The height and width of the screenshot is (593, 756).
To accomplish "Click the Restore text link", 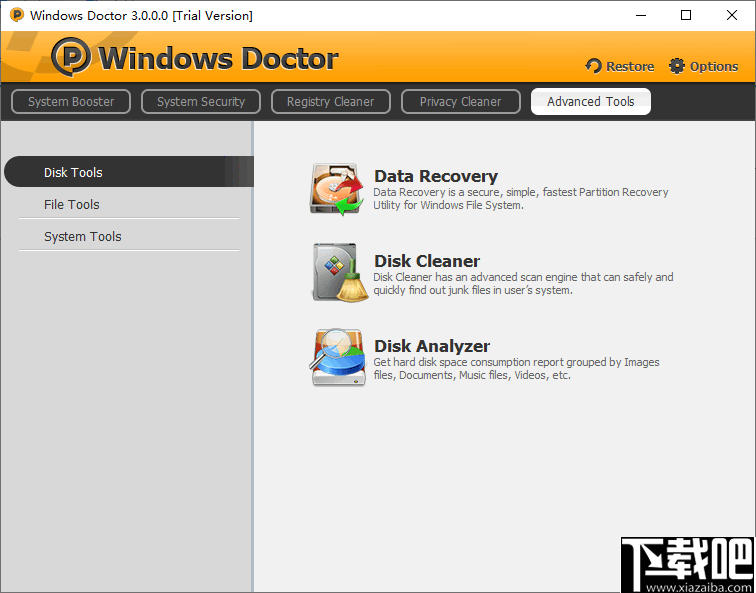I will click(x=630, y=67).
